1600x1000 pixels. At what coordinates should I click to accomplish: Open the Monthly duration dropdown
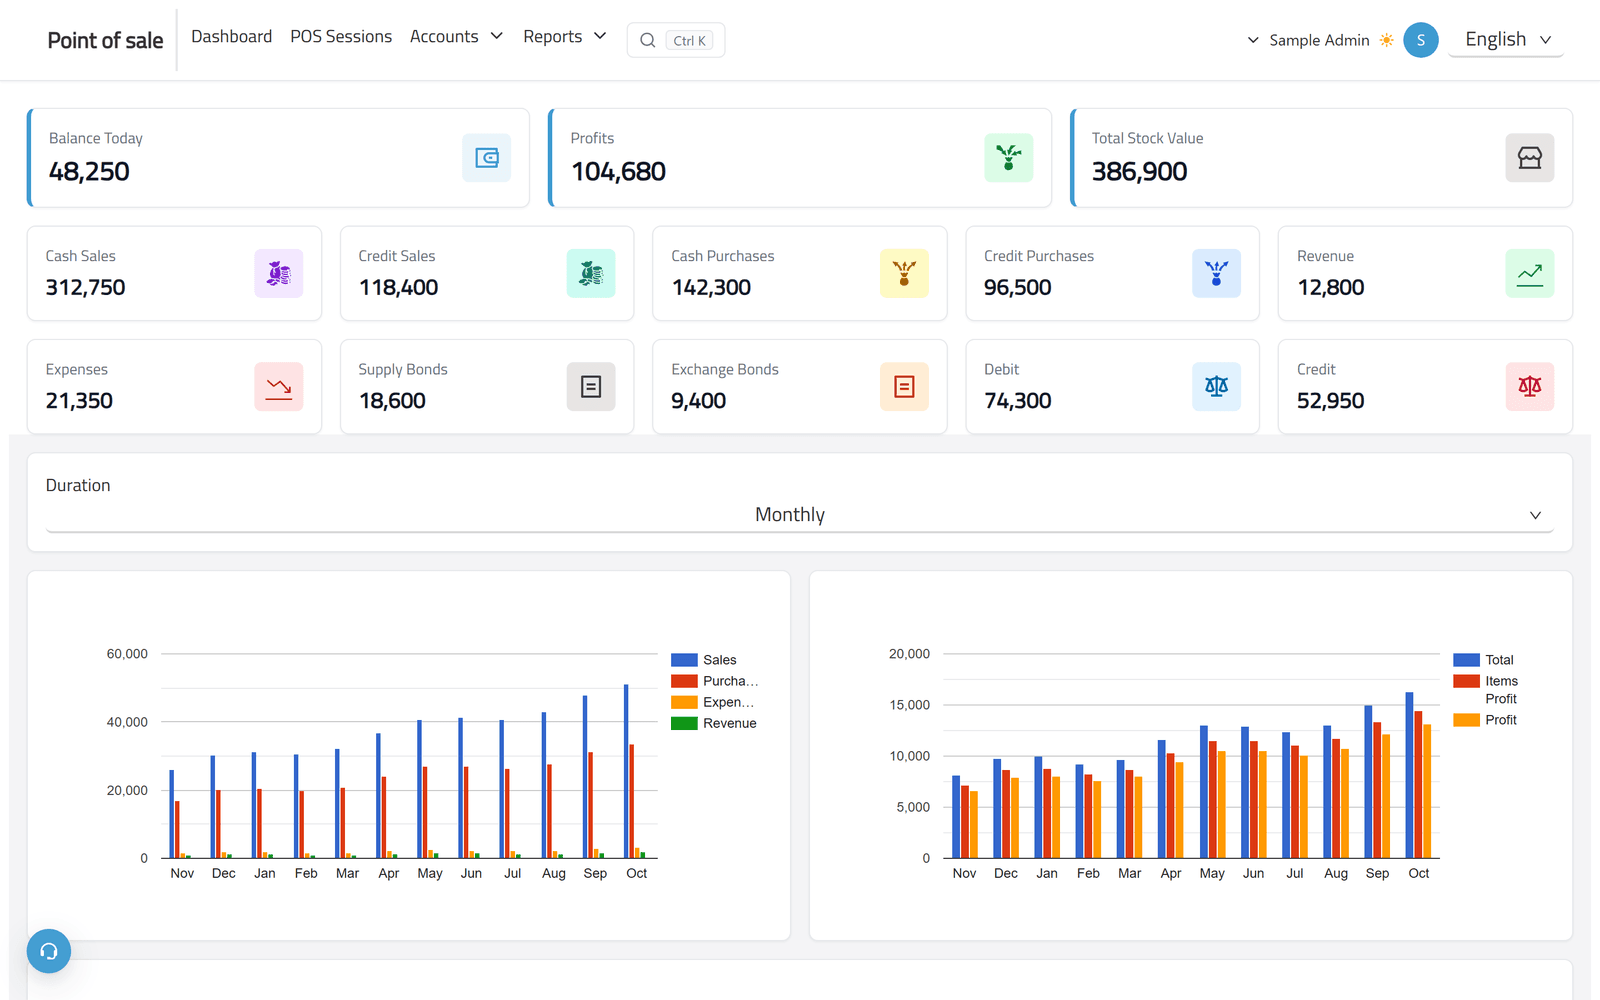(x=799, y=515)
